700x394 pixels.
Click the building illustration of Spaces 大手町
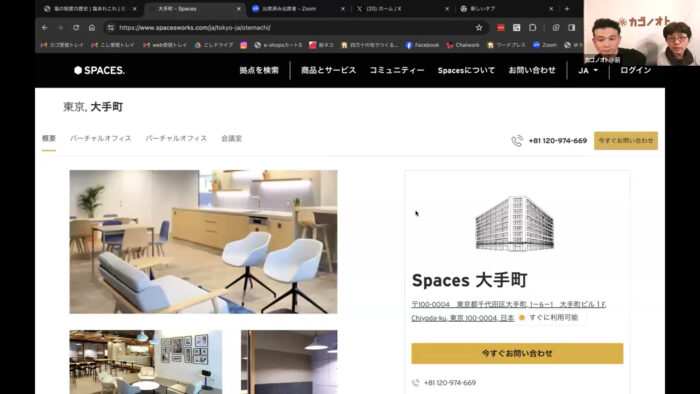[515, 223]
